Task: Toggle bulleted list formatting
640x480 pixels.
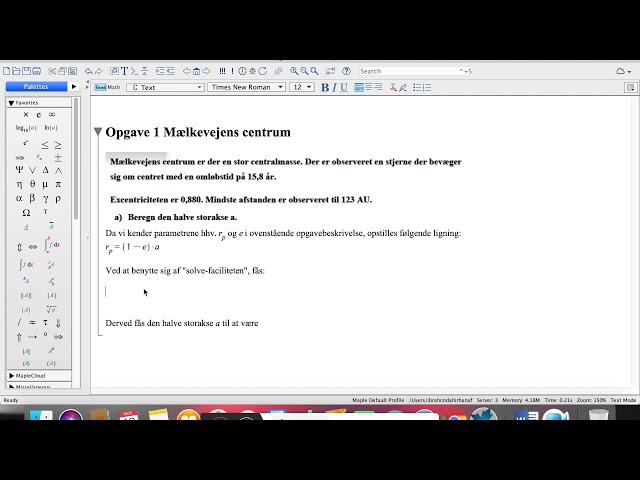Action: pyautogui.click(x=417, y=87)
